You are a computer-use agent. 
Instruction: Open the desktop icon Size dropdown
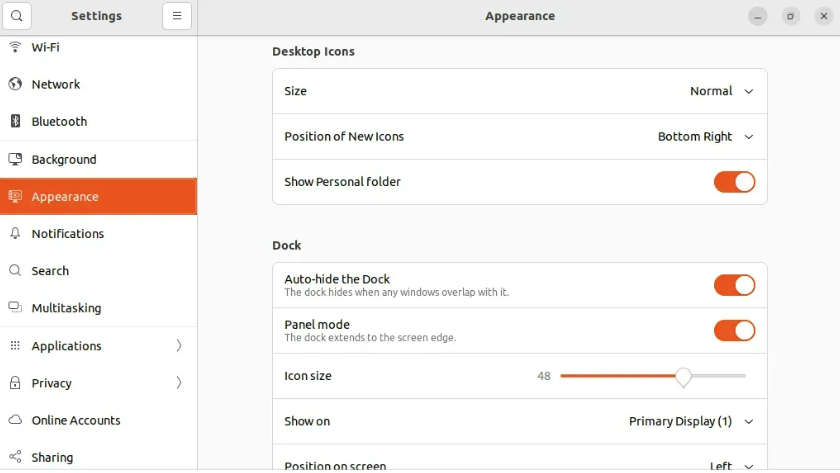click(x=721, y=91)
